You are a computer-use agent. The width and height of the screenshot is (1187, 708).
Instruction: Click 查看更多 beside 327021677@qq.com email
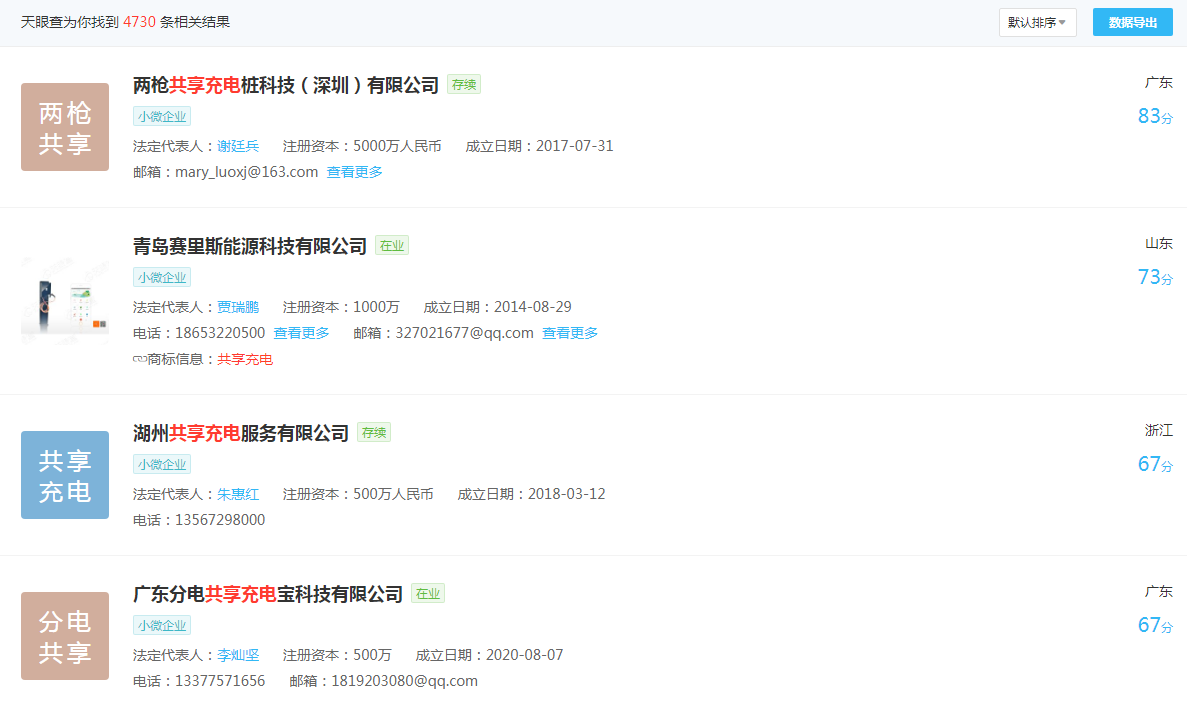click(x=570, y=333)
